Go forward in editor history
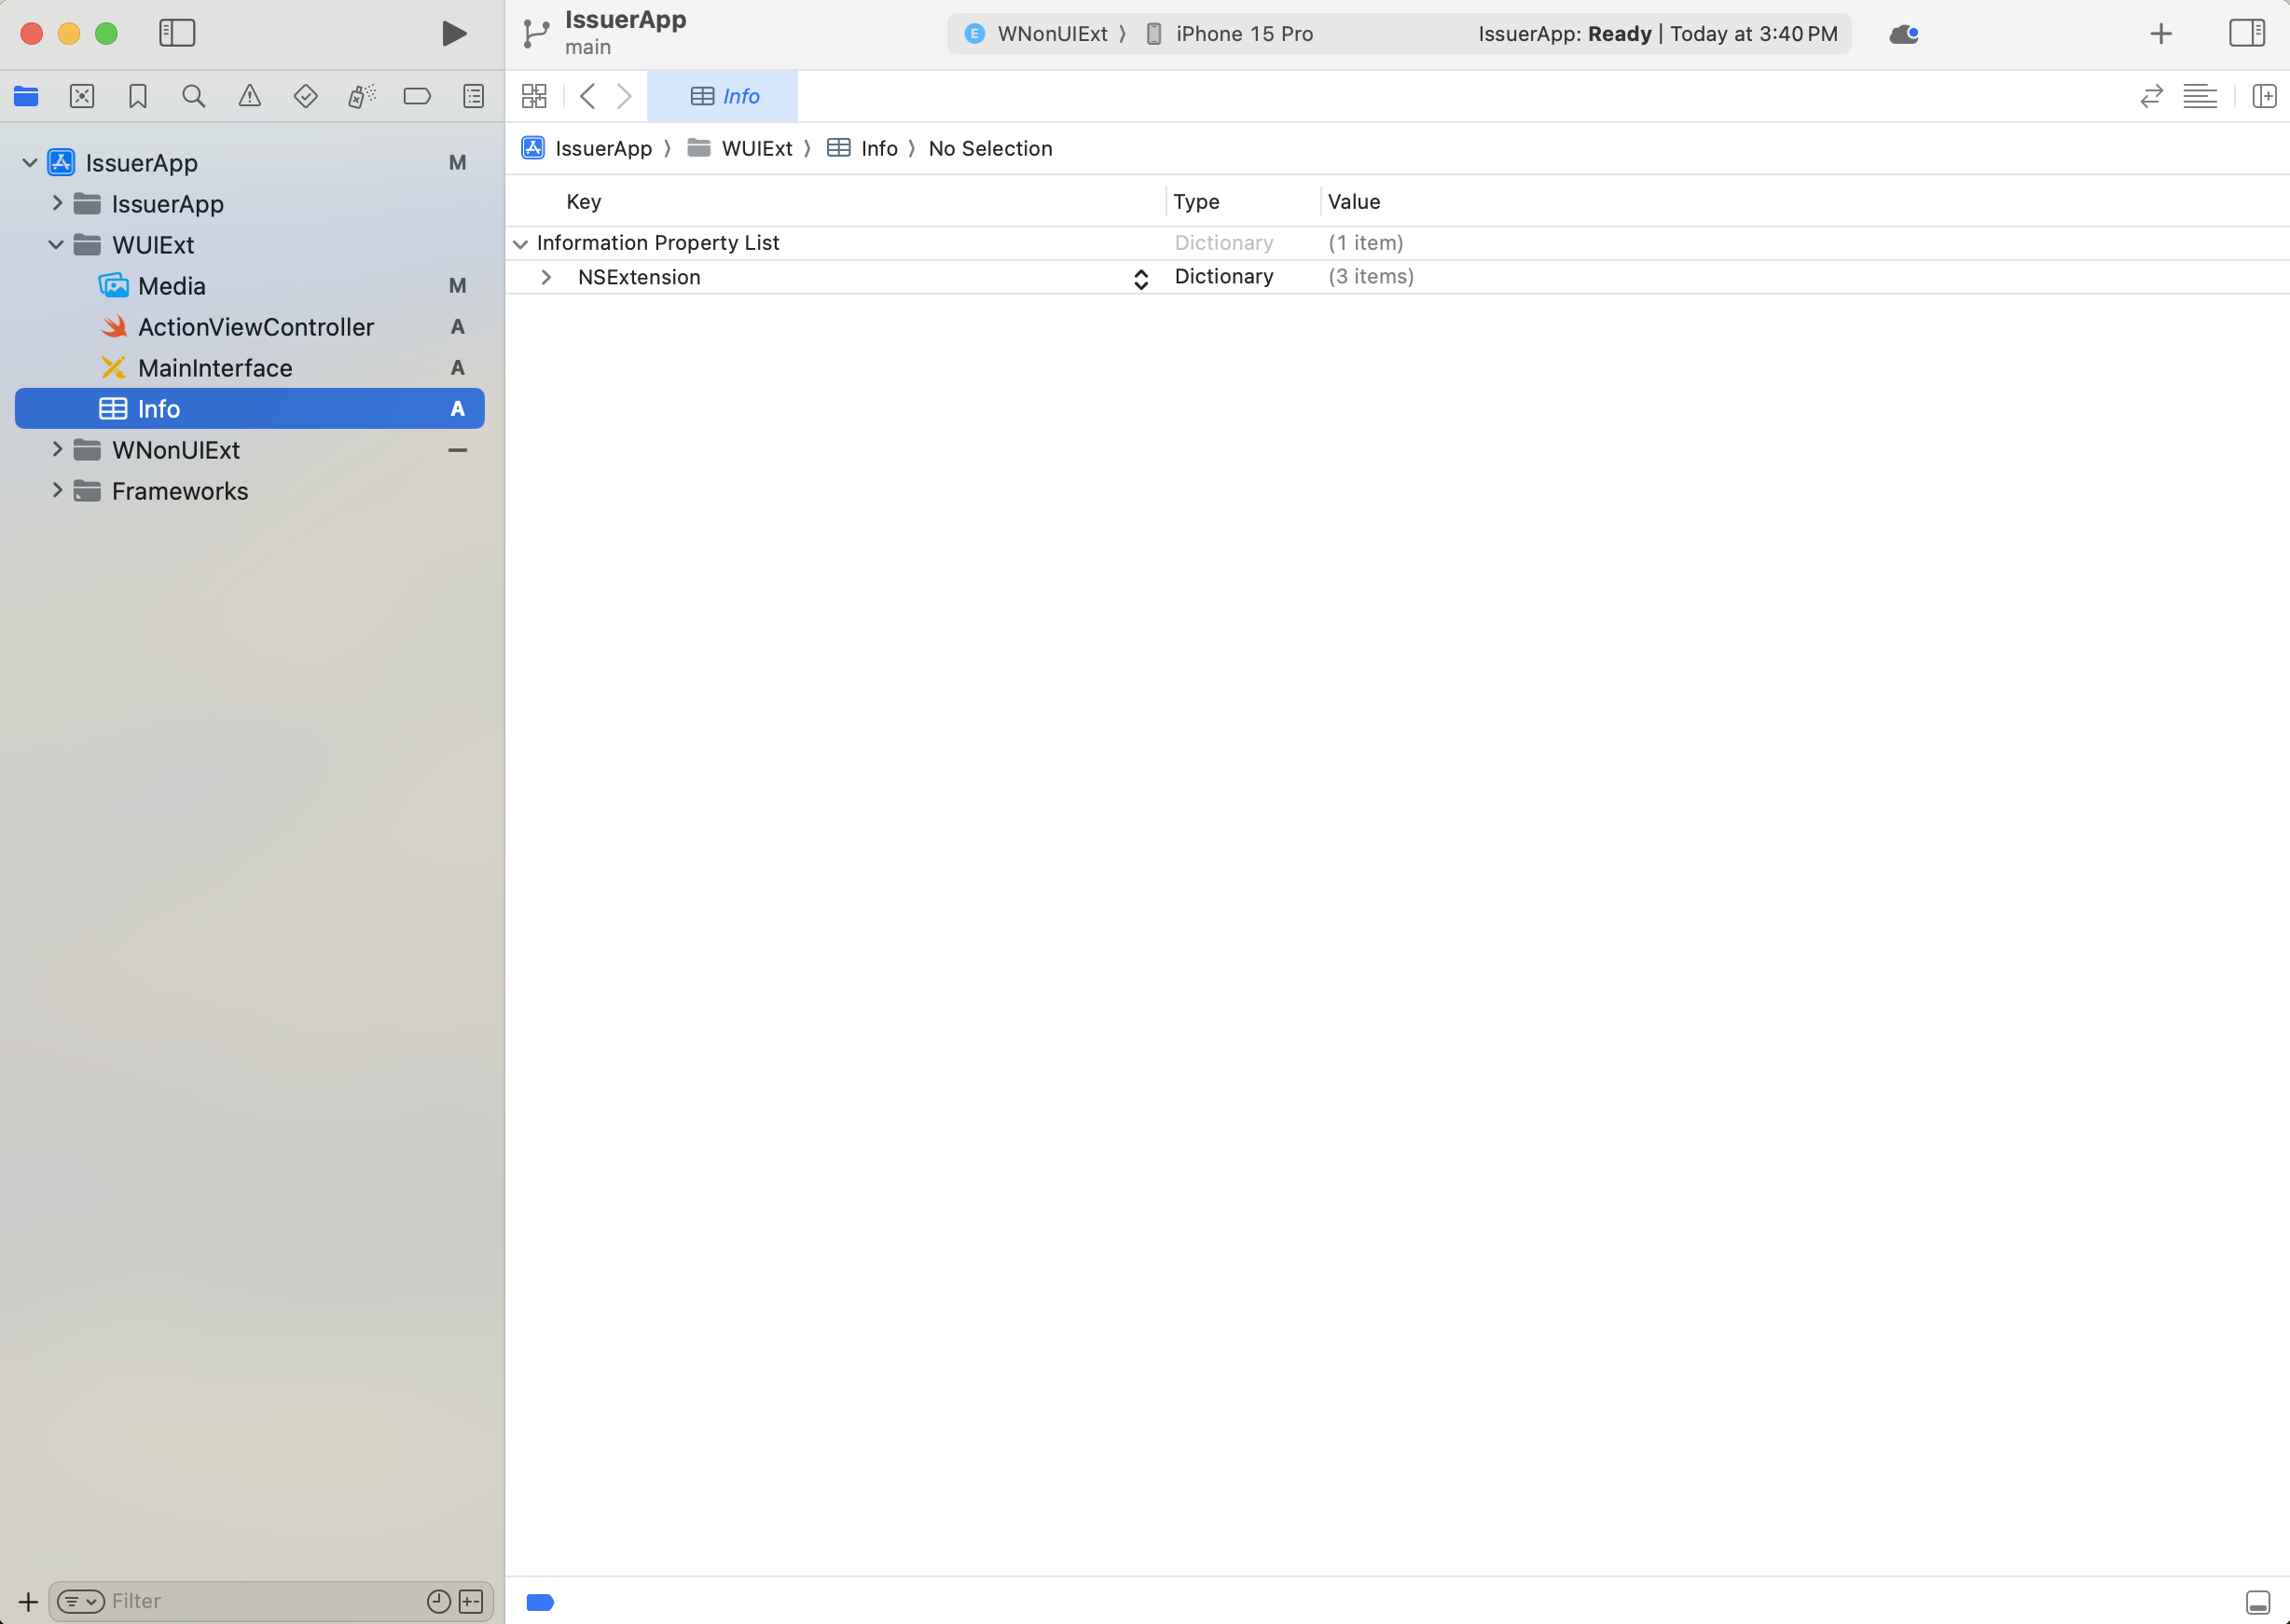Image resolution: width=2290 pixels, height=1624 pixels. (624, 96)
